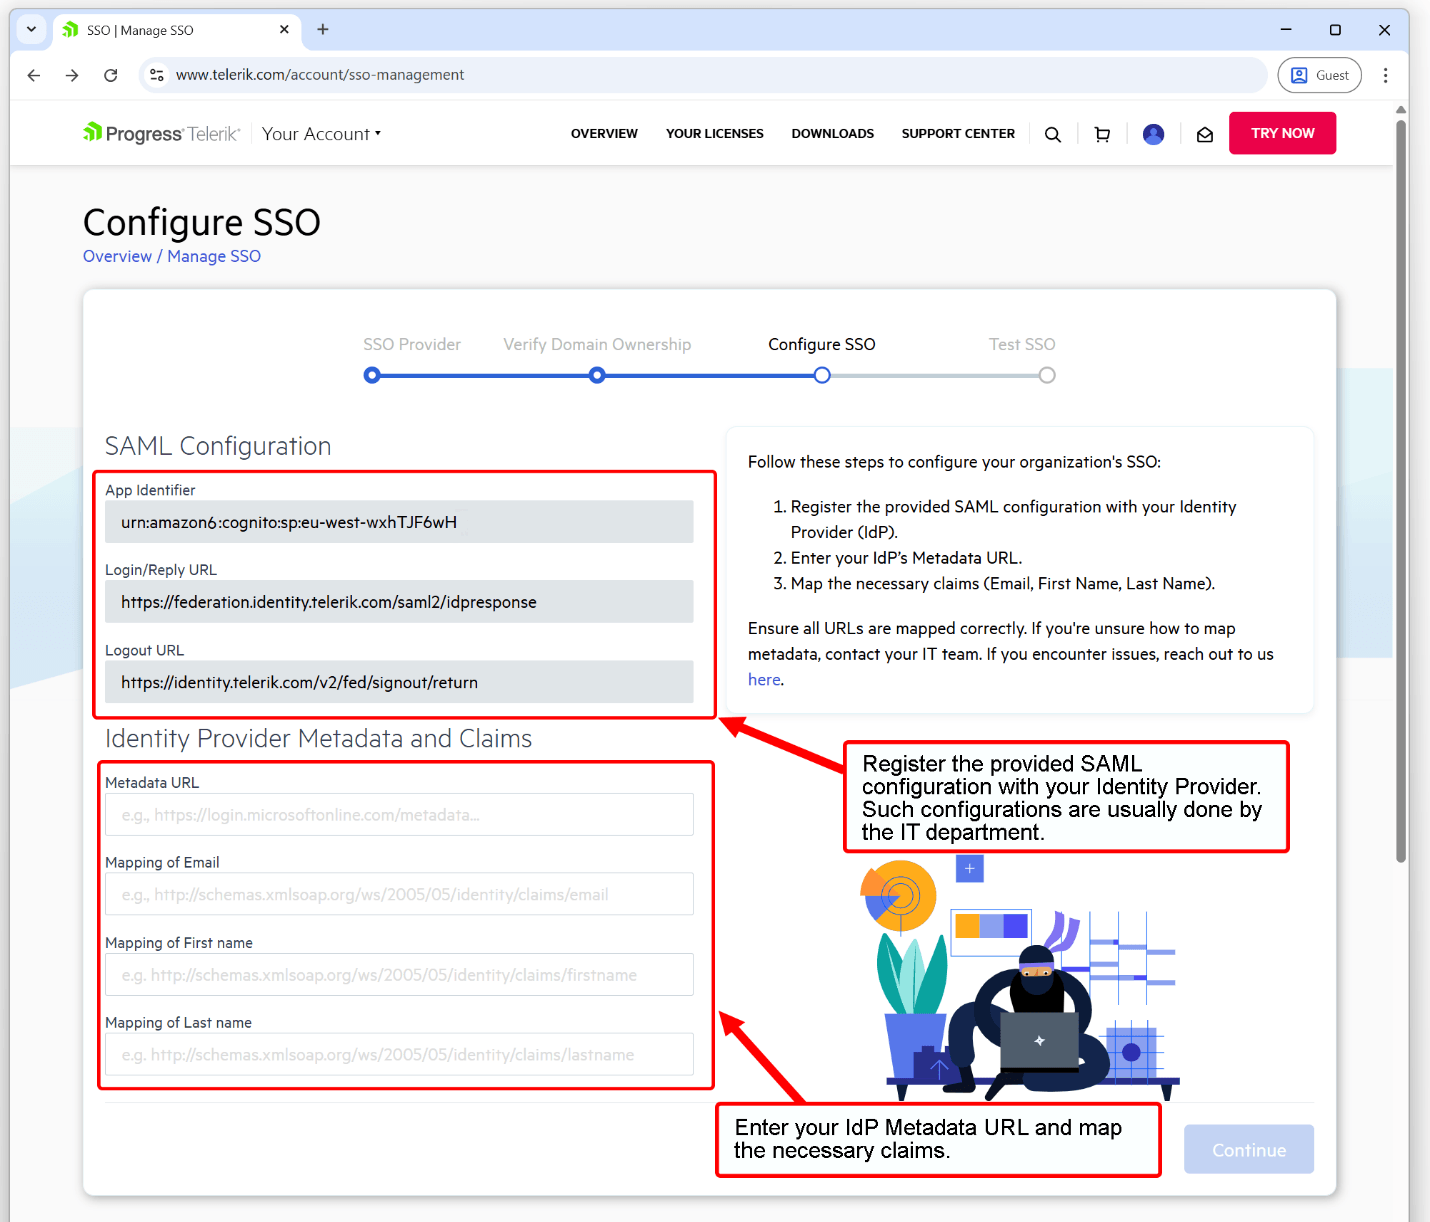This screenshot has height=1222, width=1430.
Task: Click the TRY NOW button
Action: pyautogui.click(x=1282, y=133)
